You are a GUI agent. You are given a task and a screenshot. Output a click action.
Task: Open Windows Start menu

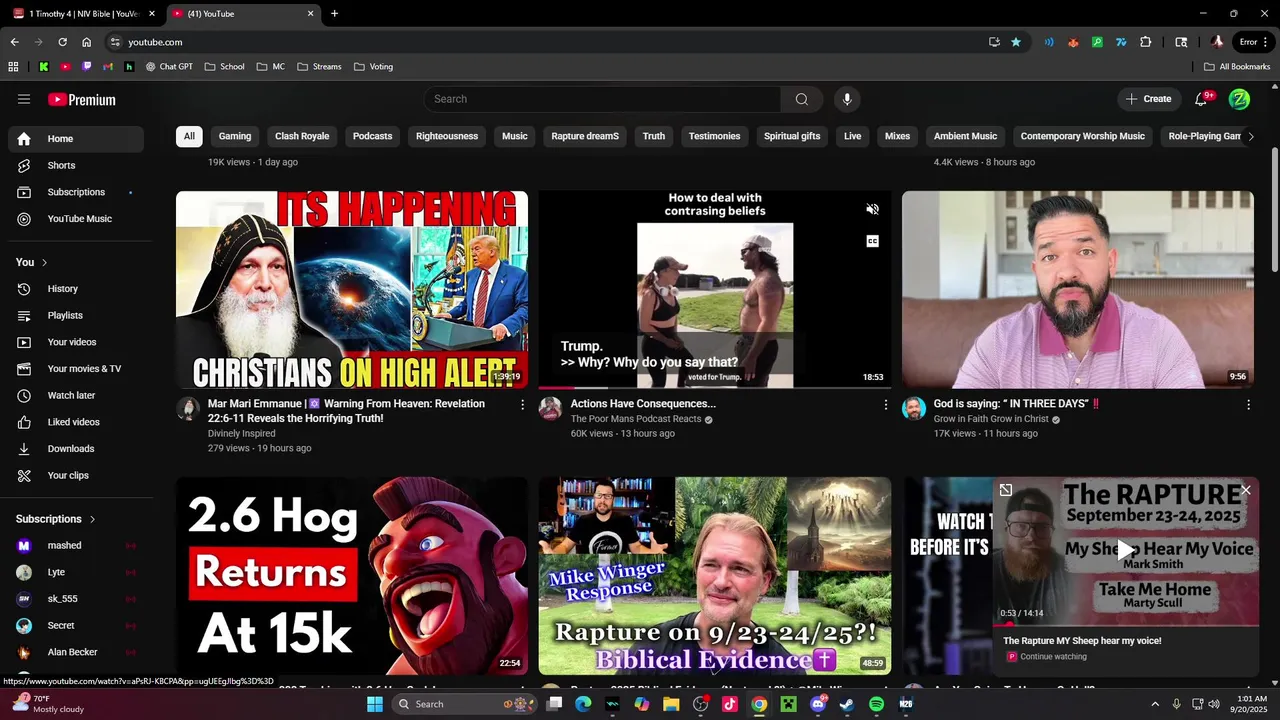375,704
